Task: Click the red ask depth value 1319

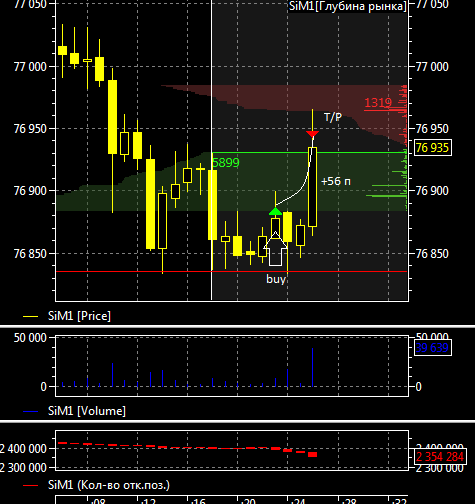Action: 378,103
